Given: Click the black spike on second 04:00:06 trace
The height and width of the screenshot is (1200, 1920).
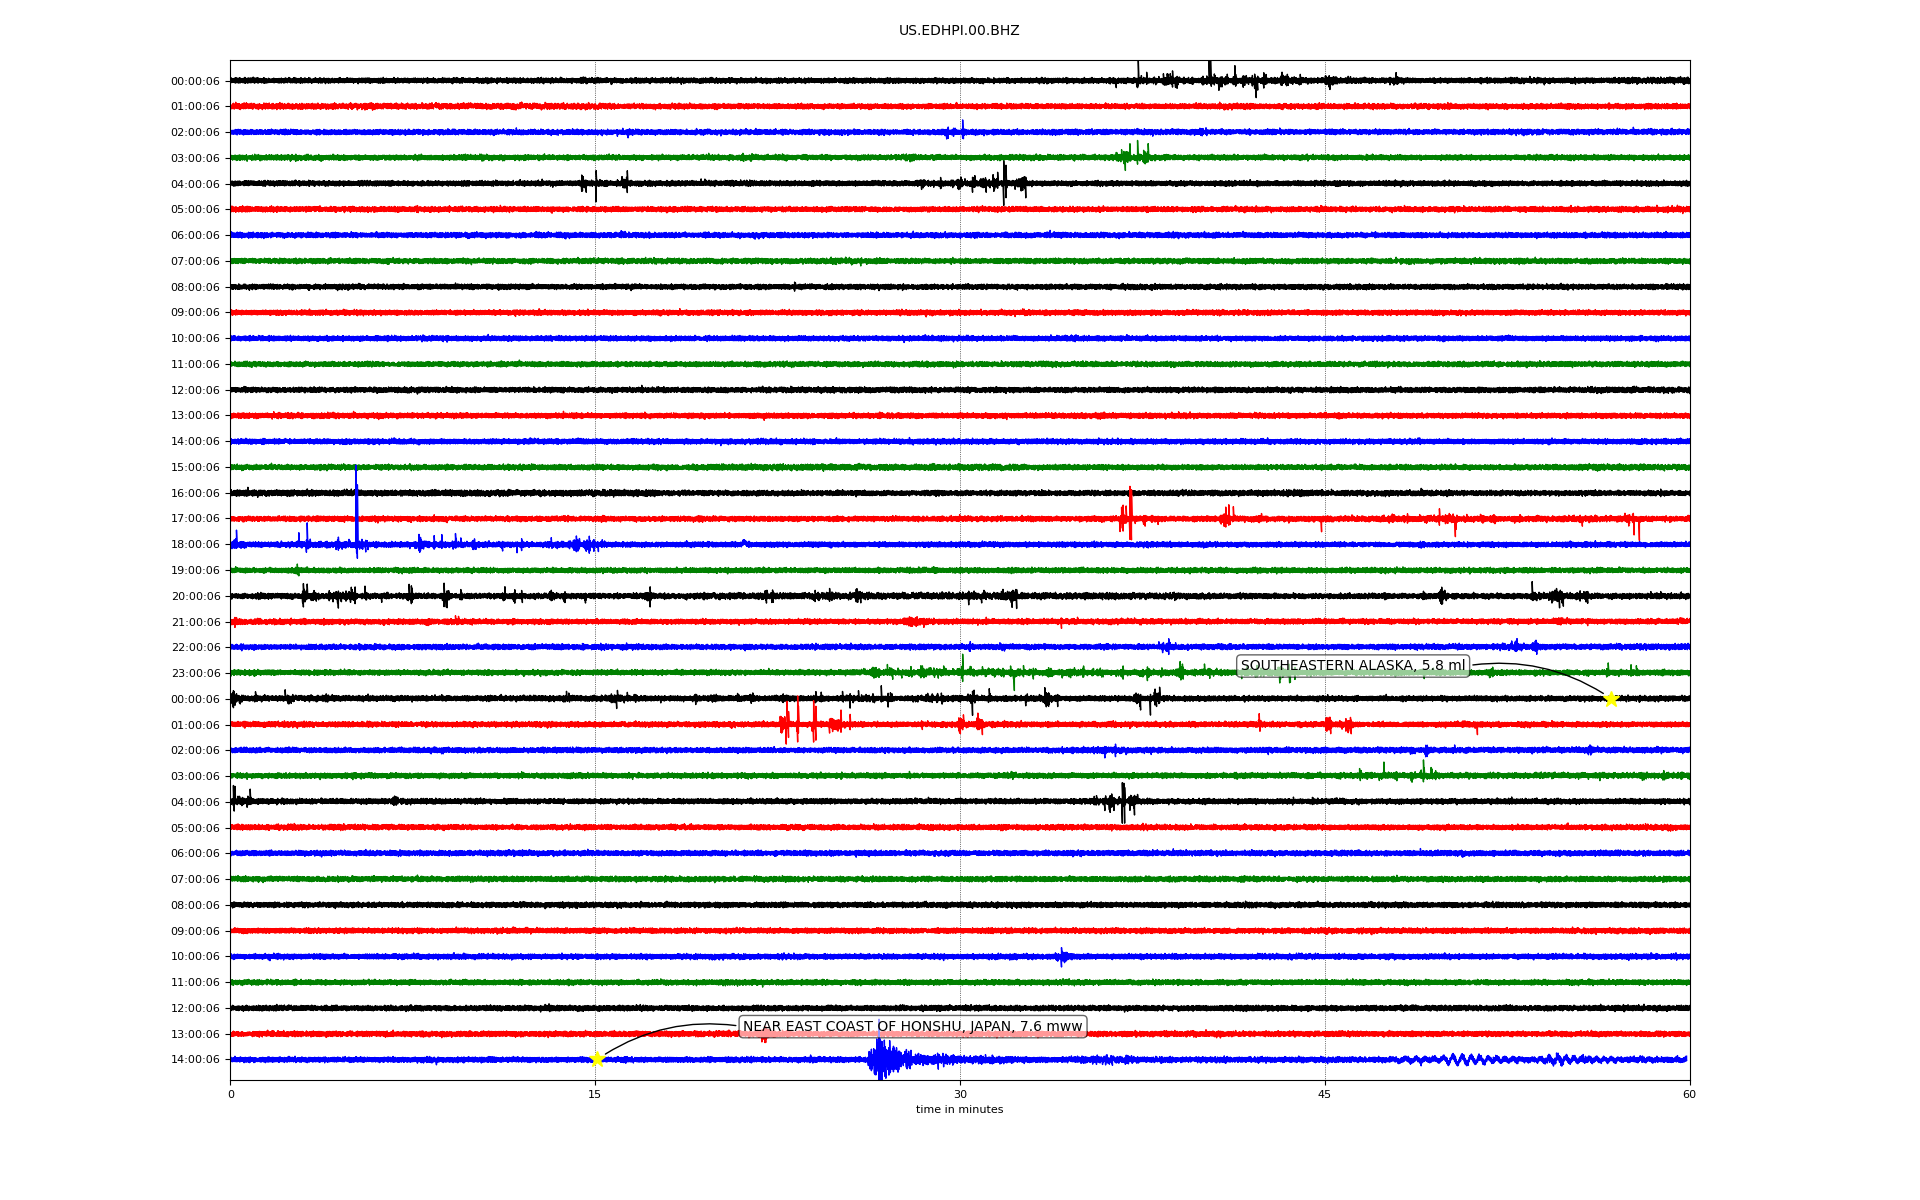Looking at the screenshot, I should (1122, 802).
